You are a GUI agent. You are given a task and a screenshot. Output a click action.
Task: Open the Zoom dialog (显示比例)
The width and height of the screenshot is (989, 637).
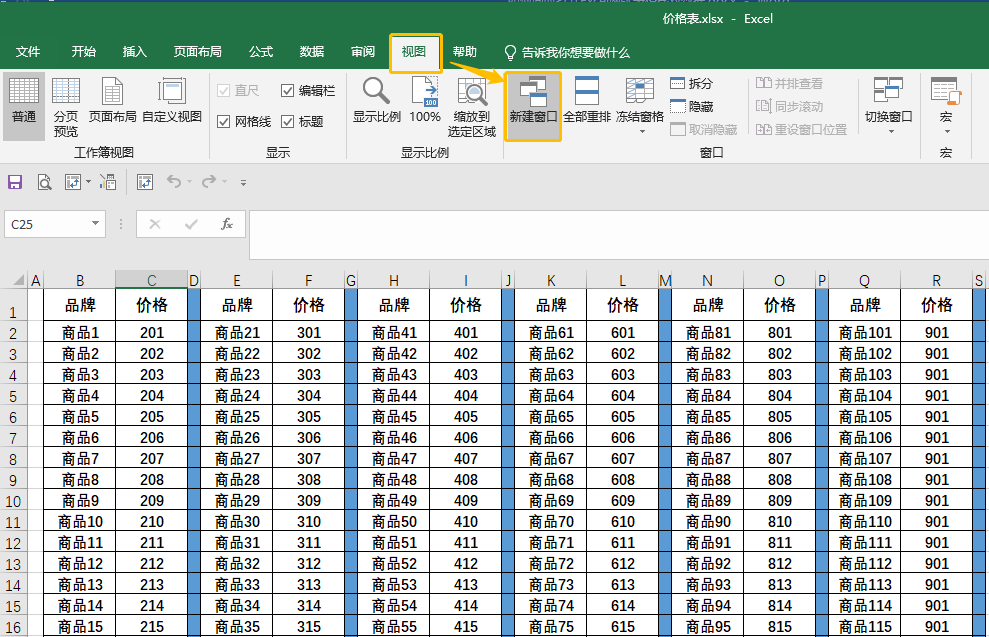(377, 100)
